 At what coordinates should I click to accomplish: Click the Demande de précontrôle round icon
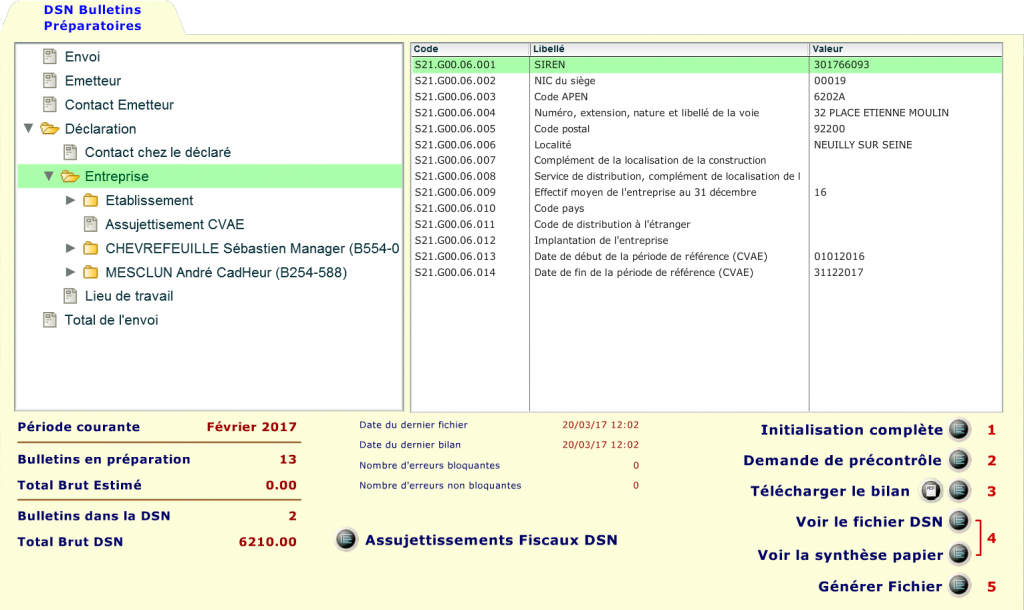pos(958,460)
